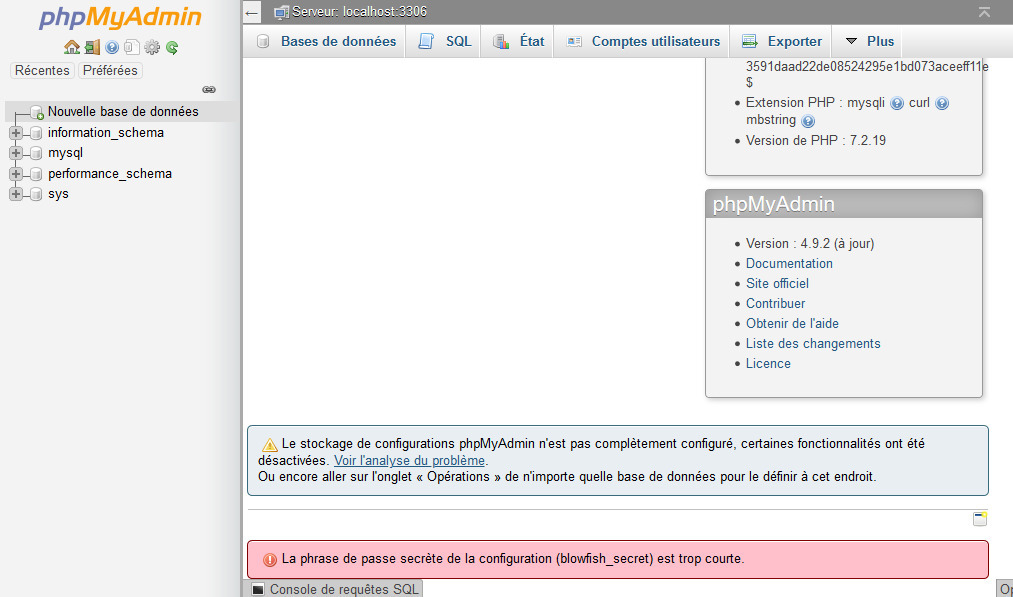The image size is (1013, 597).
Task: Click the database icon beside information_schema
Action: pos(36,133)
